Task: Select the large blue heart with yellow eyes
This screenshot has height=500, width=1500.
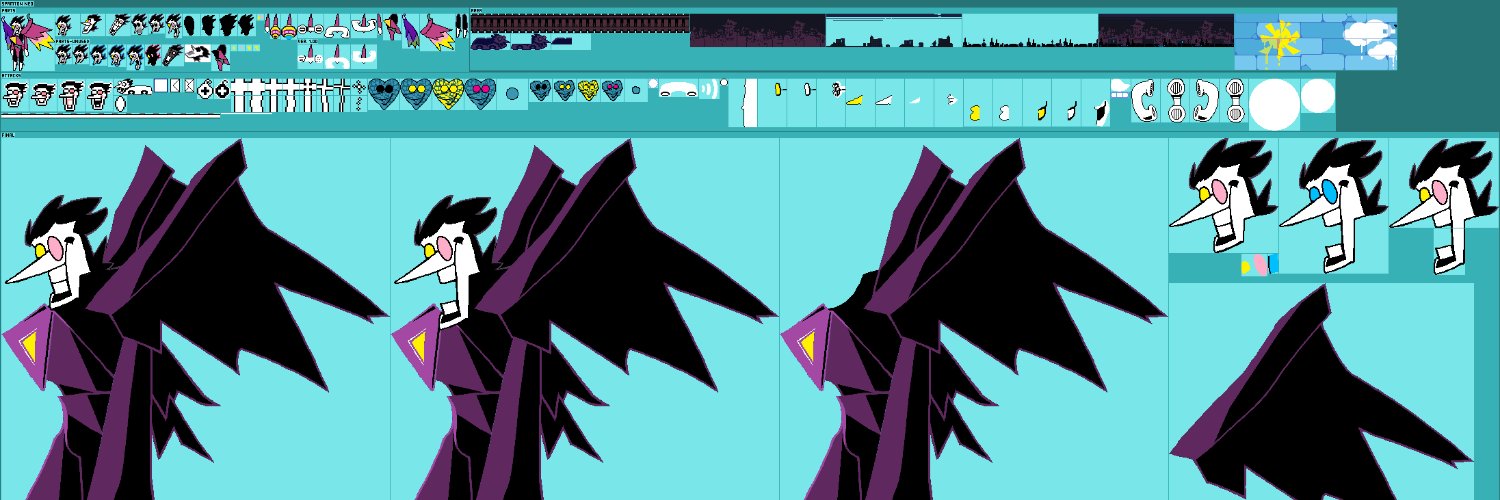Action: [414, 93]
